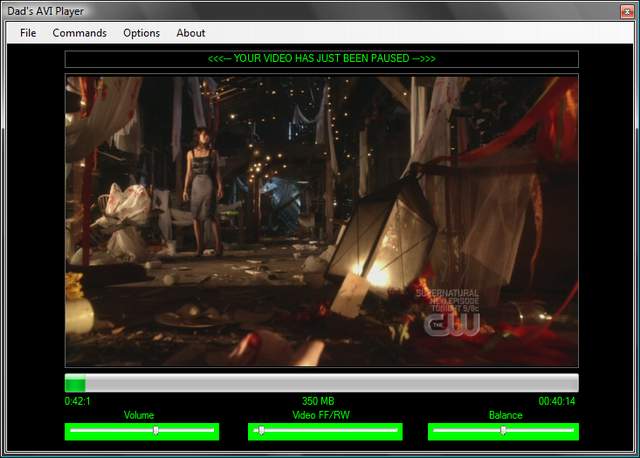Open the File menu
The image size is (640, 458).
click(28, 33)
